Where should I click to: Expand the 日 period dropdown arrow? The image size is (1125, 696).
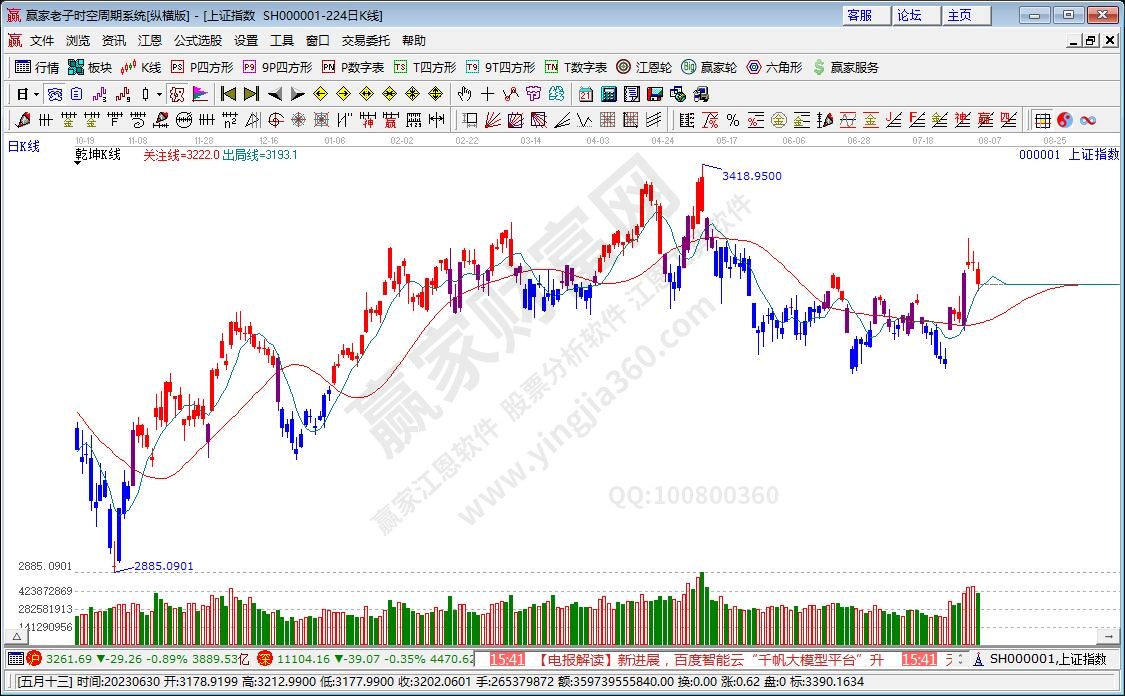tap(36, 94)
